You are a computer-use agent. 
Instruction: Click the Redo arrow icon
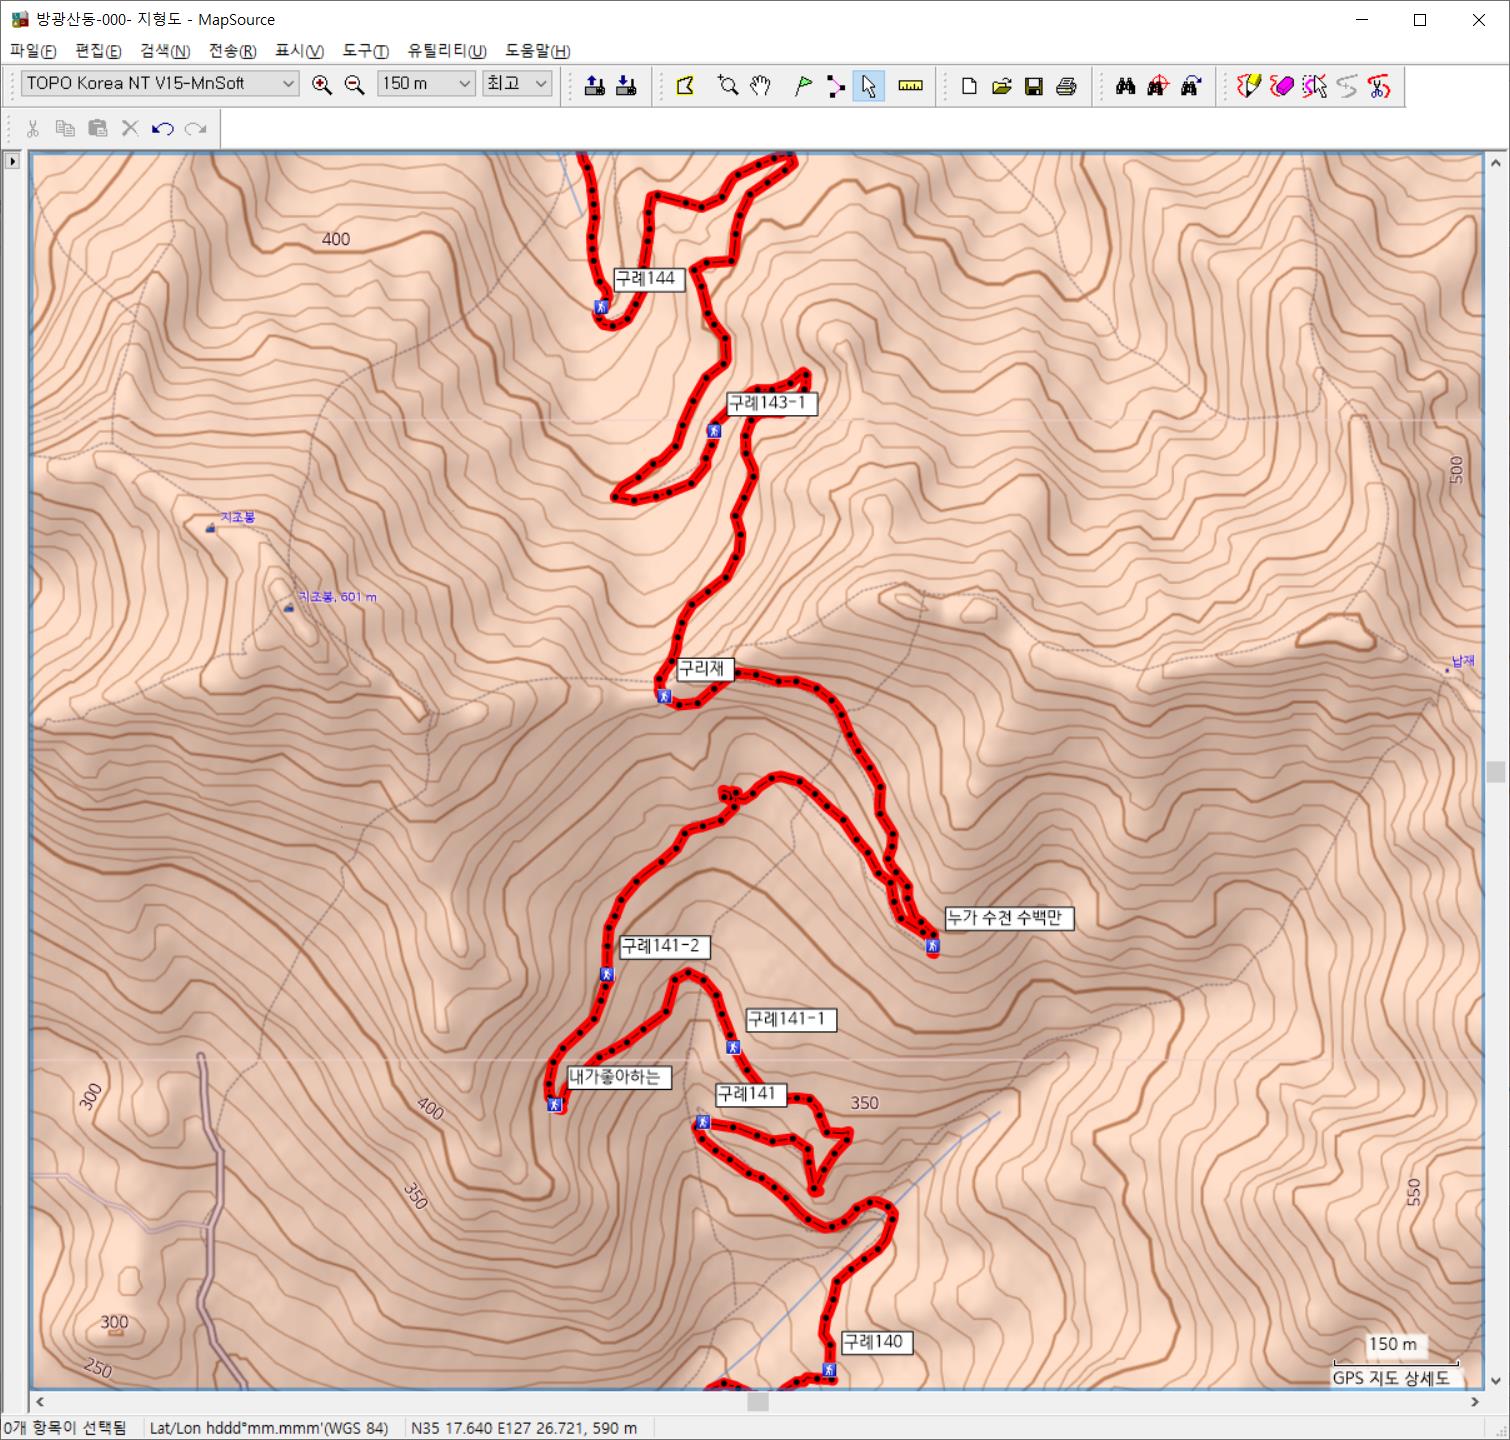coord(195,128)
